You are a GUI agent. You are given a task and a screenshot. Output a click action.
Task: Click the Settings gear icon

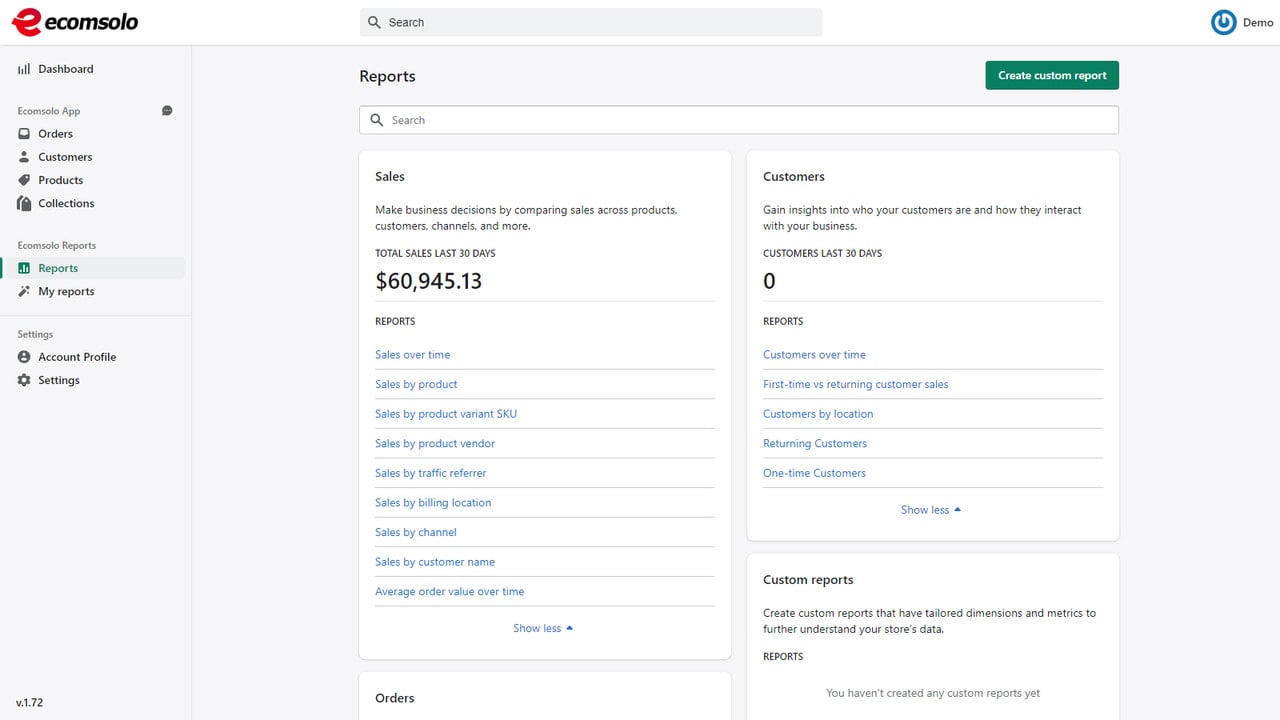tap(24, 380)
